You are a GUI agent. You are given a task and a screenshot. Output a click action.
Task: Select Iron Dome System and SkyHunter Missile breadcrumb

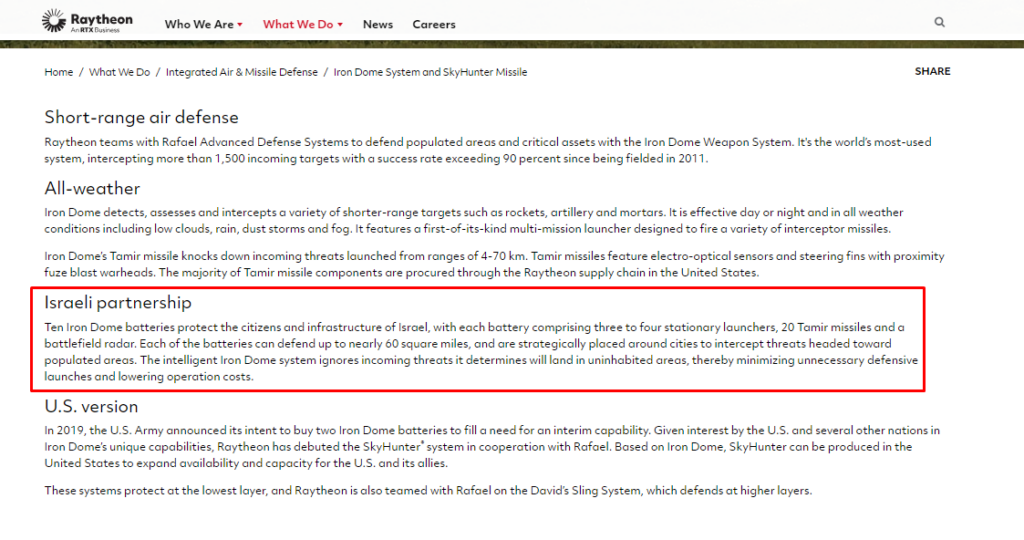(x=430, y=72)
